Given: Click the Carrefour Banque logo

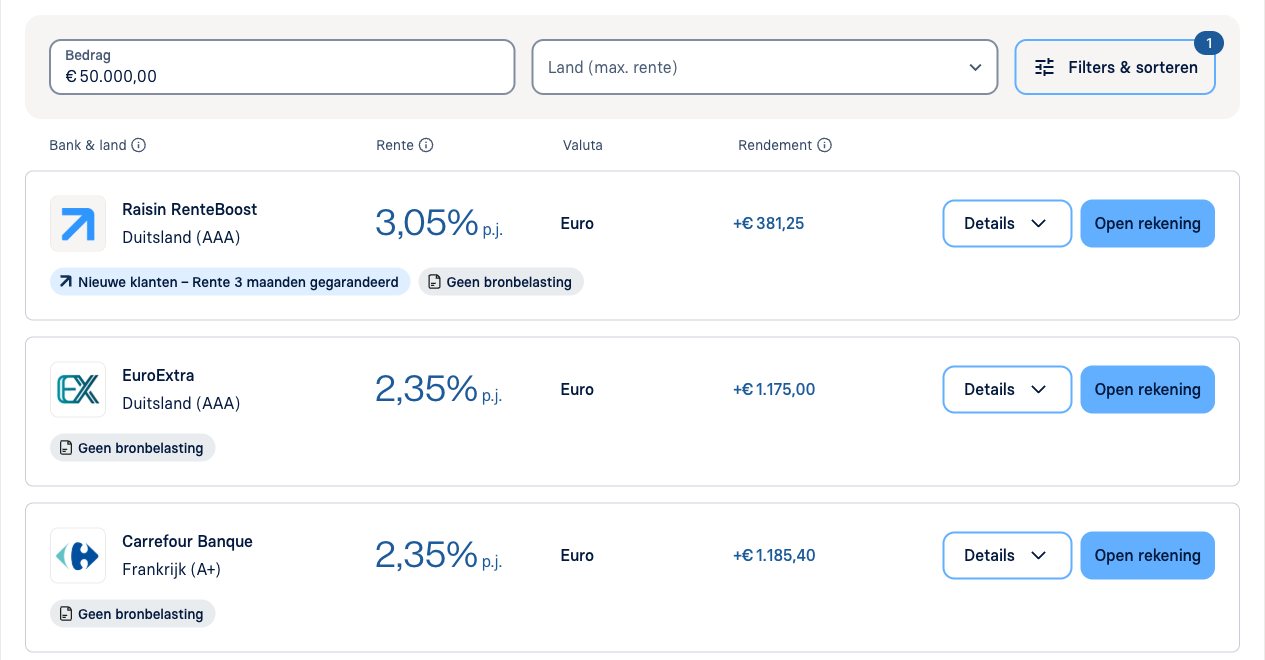Looking at the screenshot, I should point(78,555).
